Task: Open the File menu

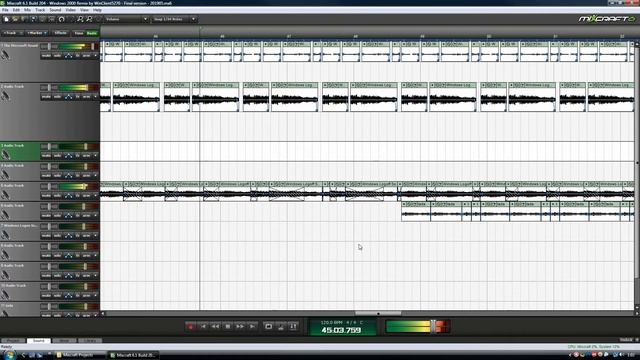Action: click(5, 10)
